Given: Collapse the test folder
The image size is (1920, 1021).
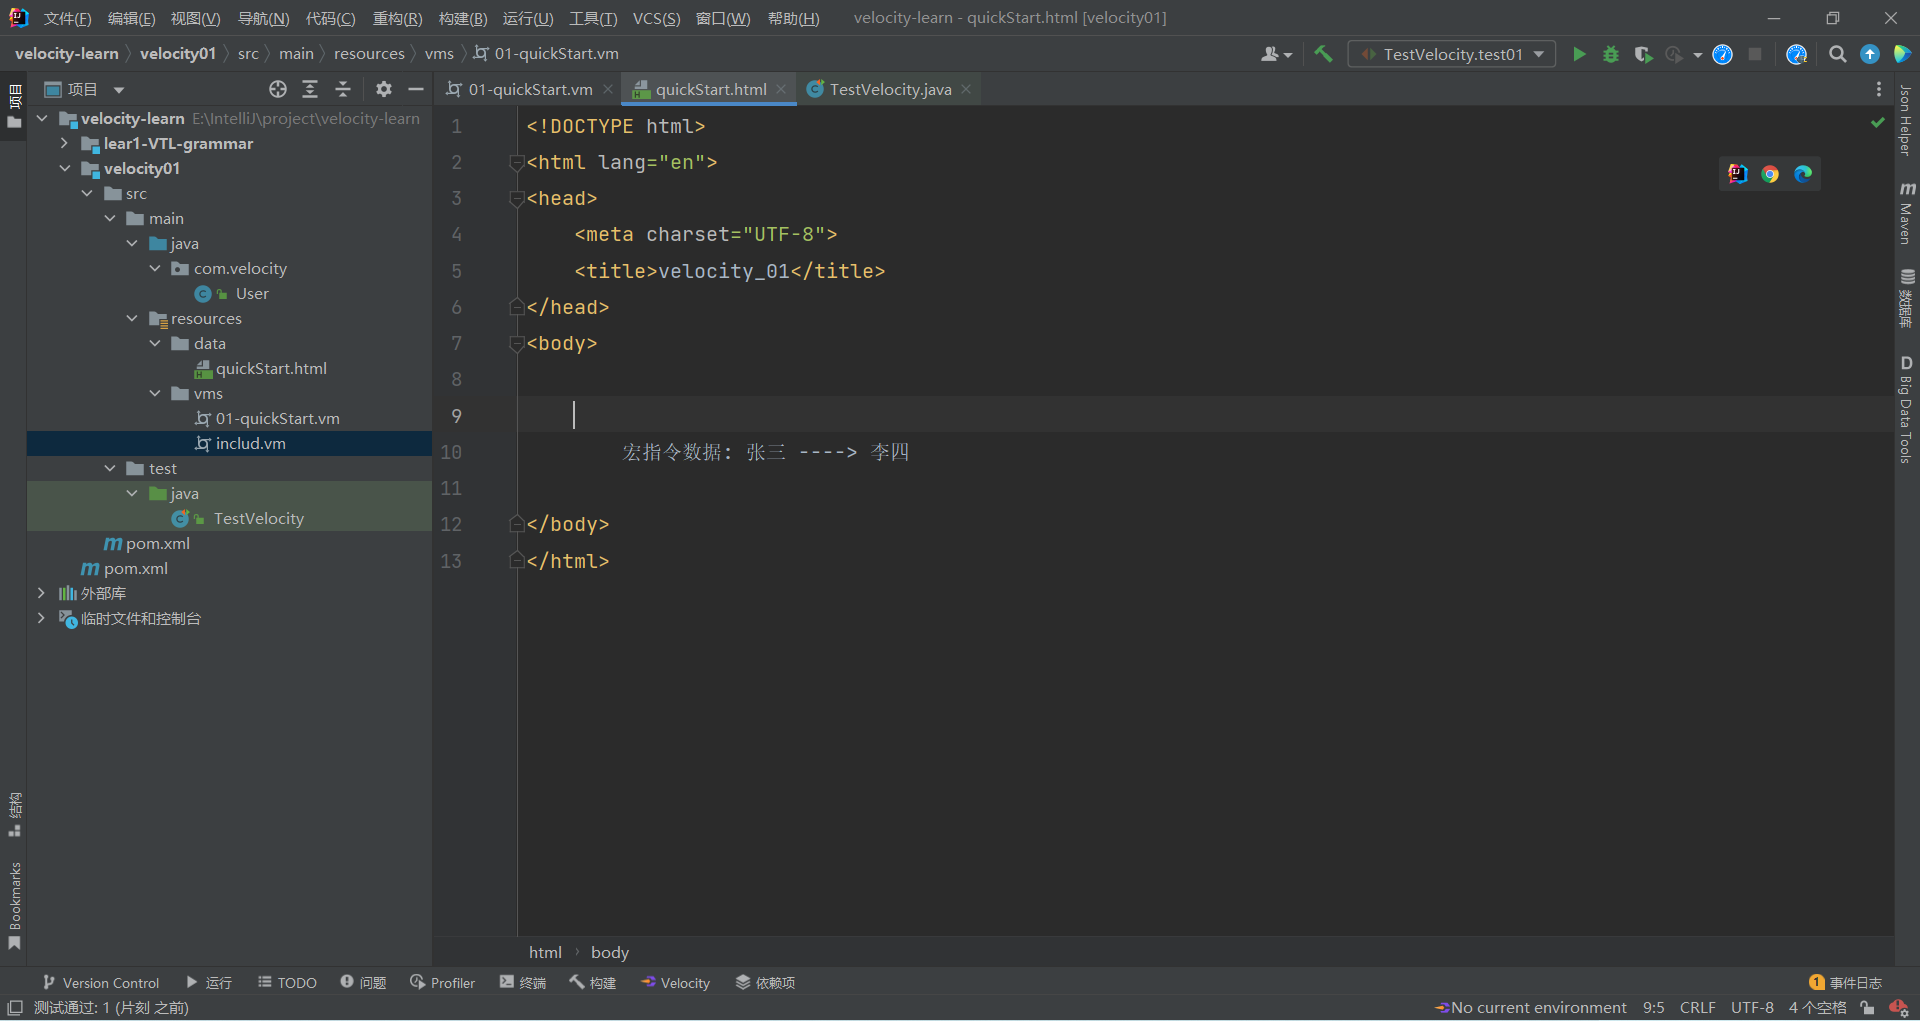Looking at the screenshot, I should point(110,468).
